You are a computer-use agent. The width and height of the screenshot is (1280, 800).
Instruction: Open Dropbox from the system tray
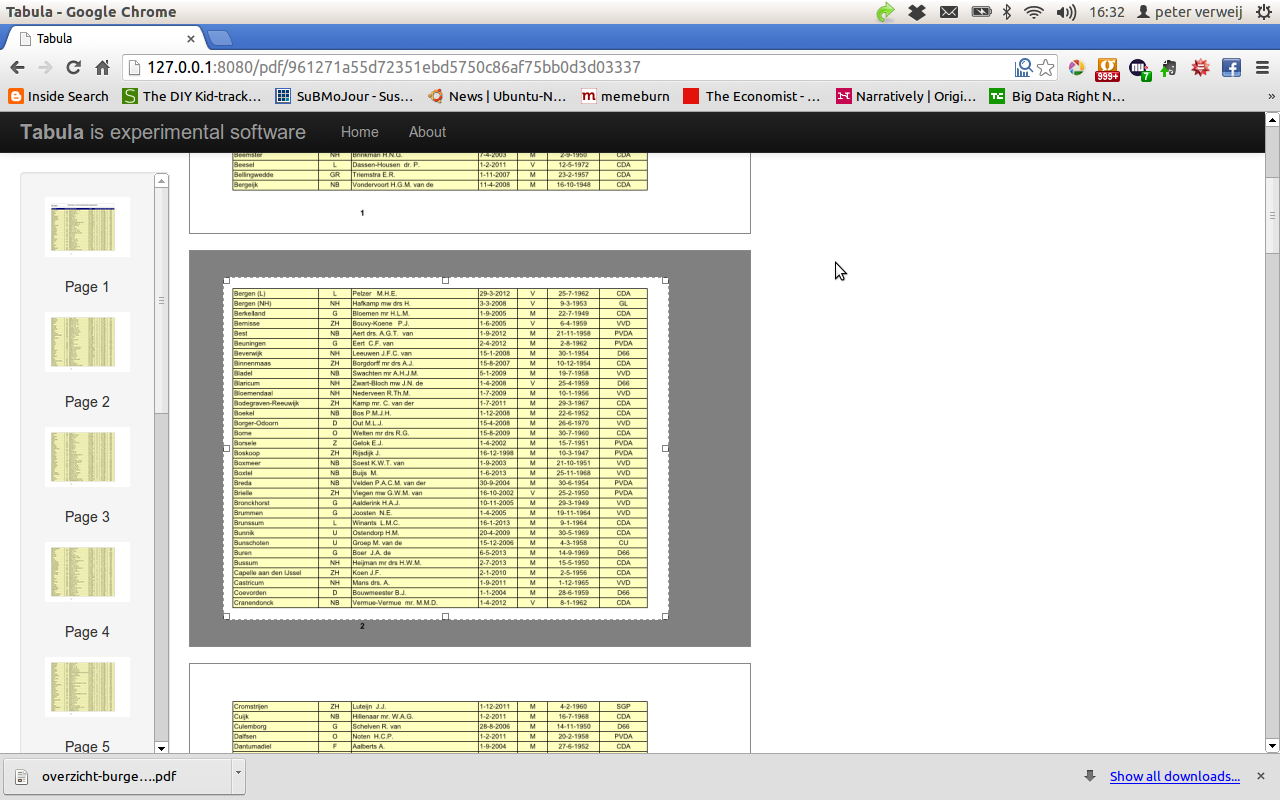tap(916, 11)
